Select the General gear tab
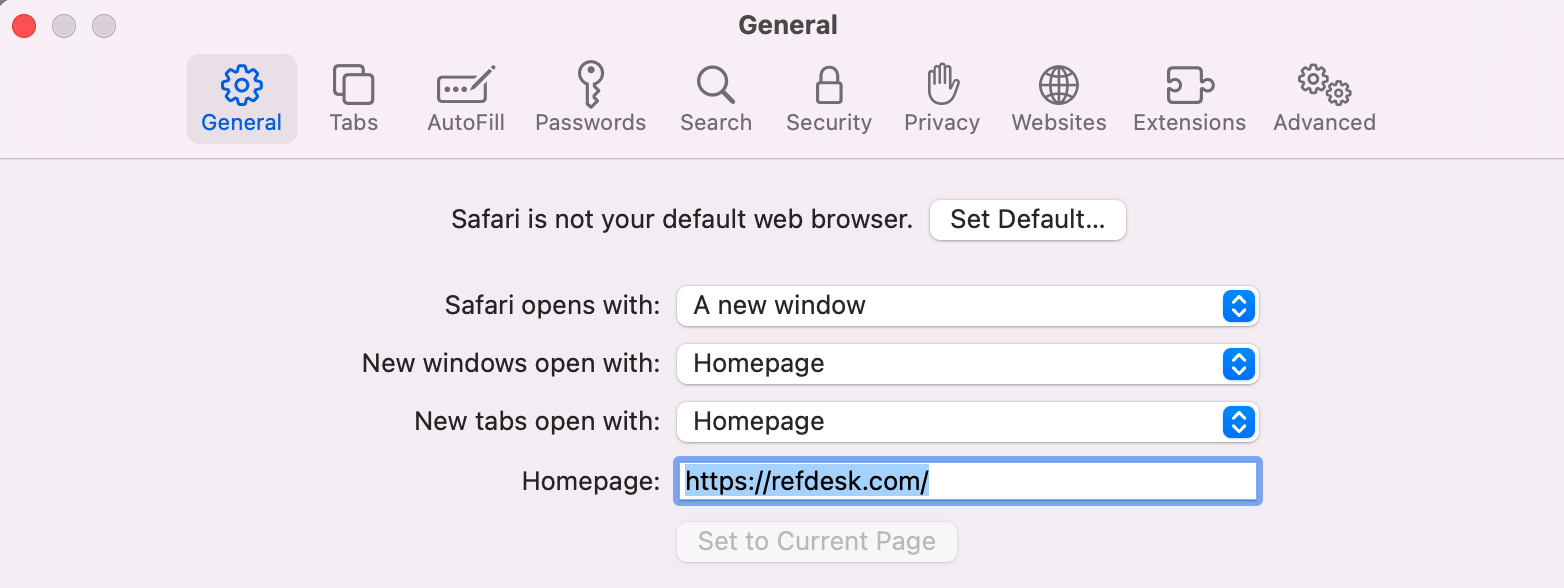 pyautogui.click(x=242, y=99)
